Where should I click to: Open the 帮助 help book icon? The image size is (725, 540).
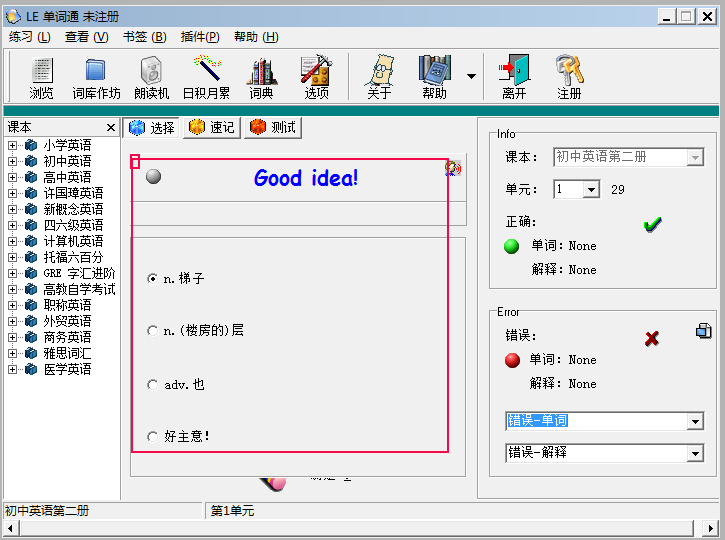[435, 78]
